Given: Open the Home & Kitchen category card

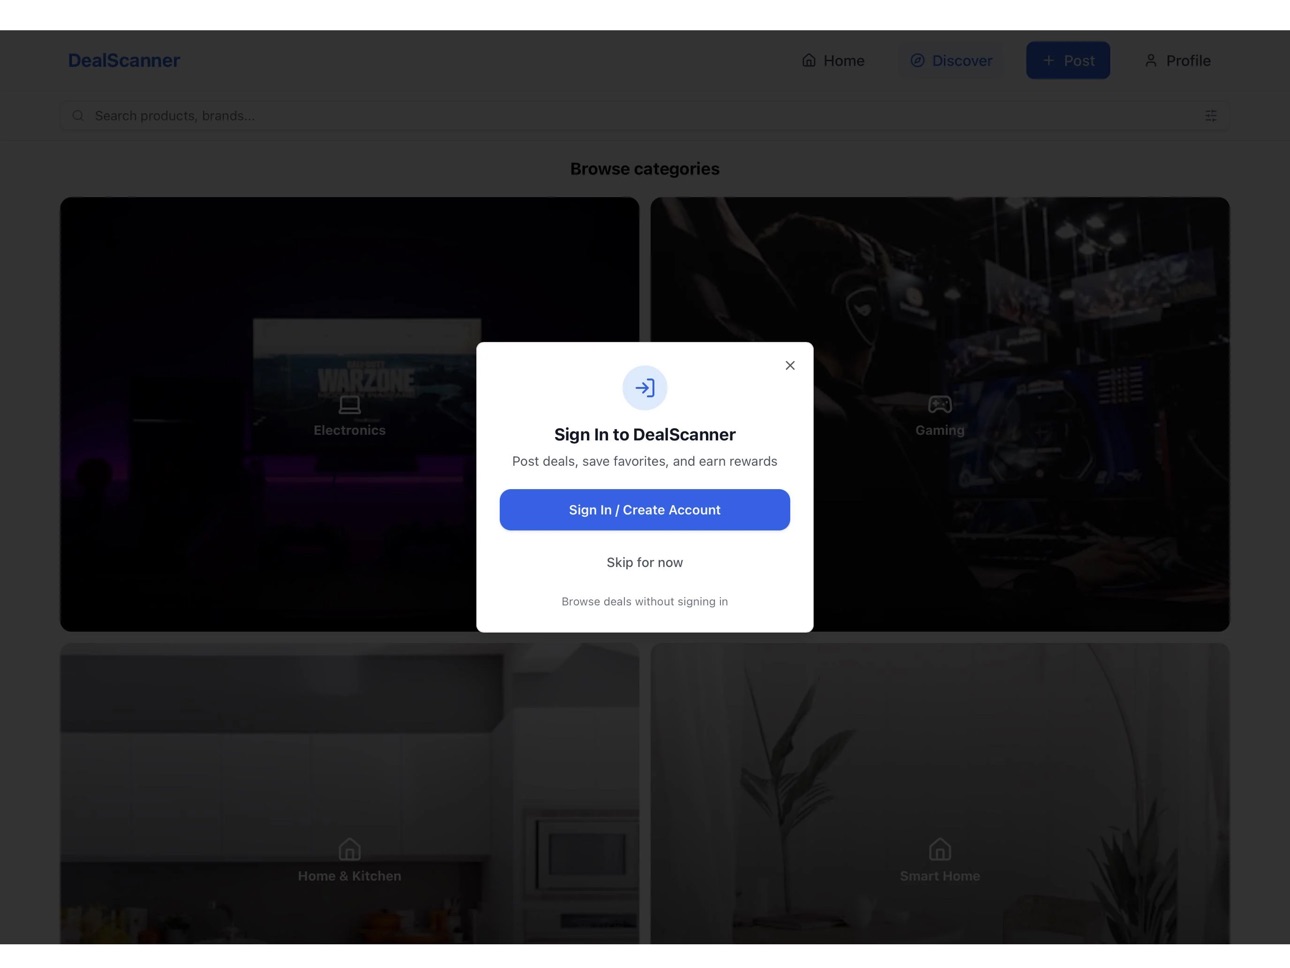Looking at the screenshot, I should pyautogui.click(x=349, y=794).
